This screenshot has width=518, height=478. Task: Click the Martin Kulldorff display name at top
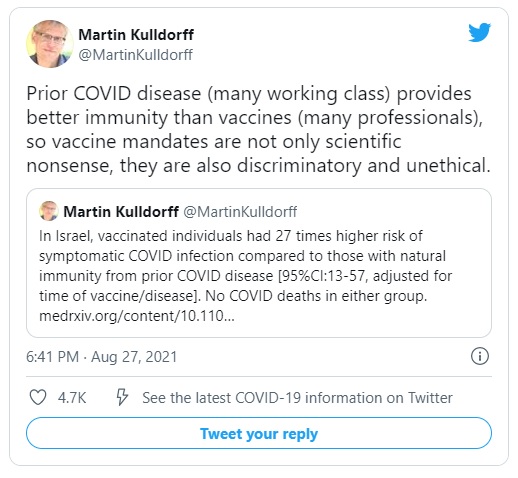point(136,35)
